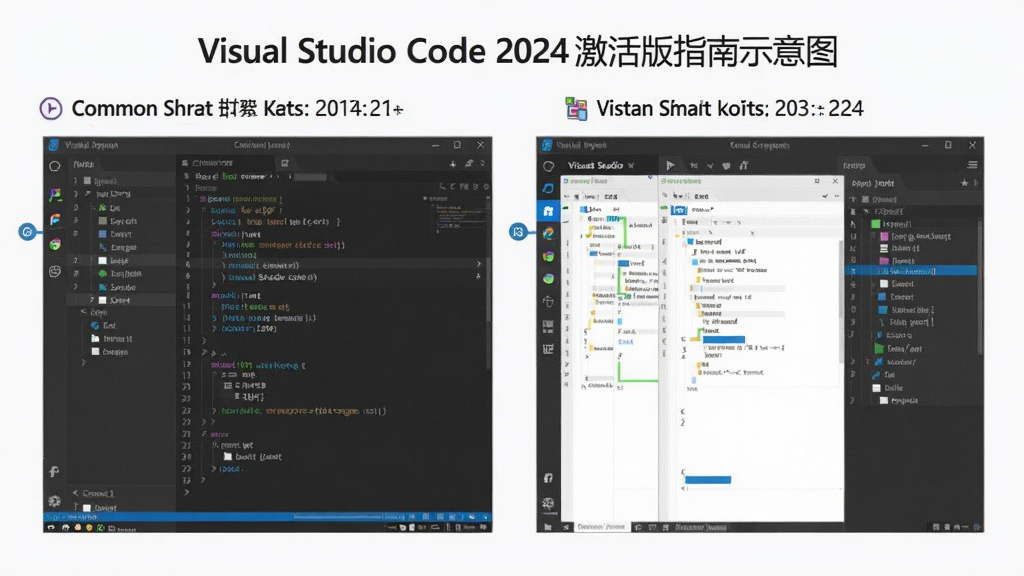The width and height of the screenshot is (1024, 576).
Task: Click the smiley face icon in left window sidebar
Action: [x=55, y=271]
